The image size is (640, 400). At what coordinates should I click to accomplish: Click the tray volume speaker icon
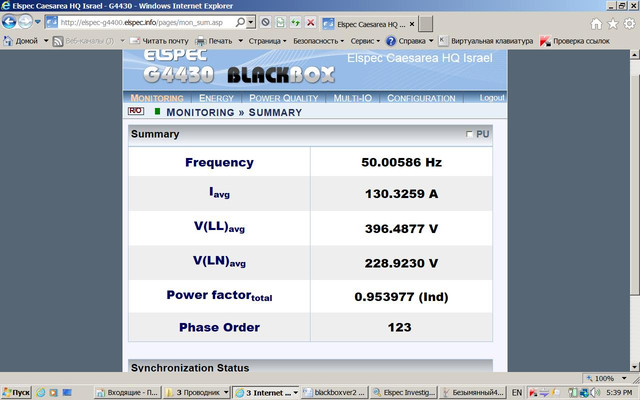[x=594, y=393]
